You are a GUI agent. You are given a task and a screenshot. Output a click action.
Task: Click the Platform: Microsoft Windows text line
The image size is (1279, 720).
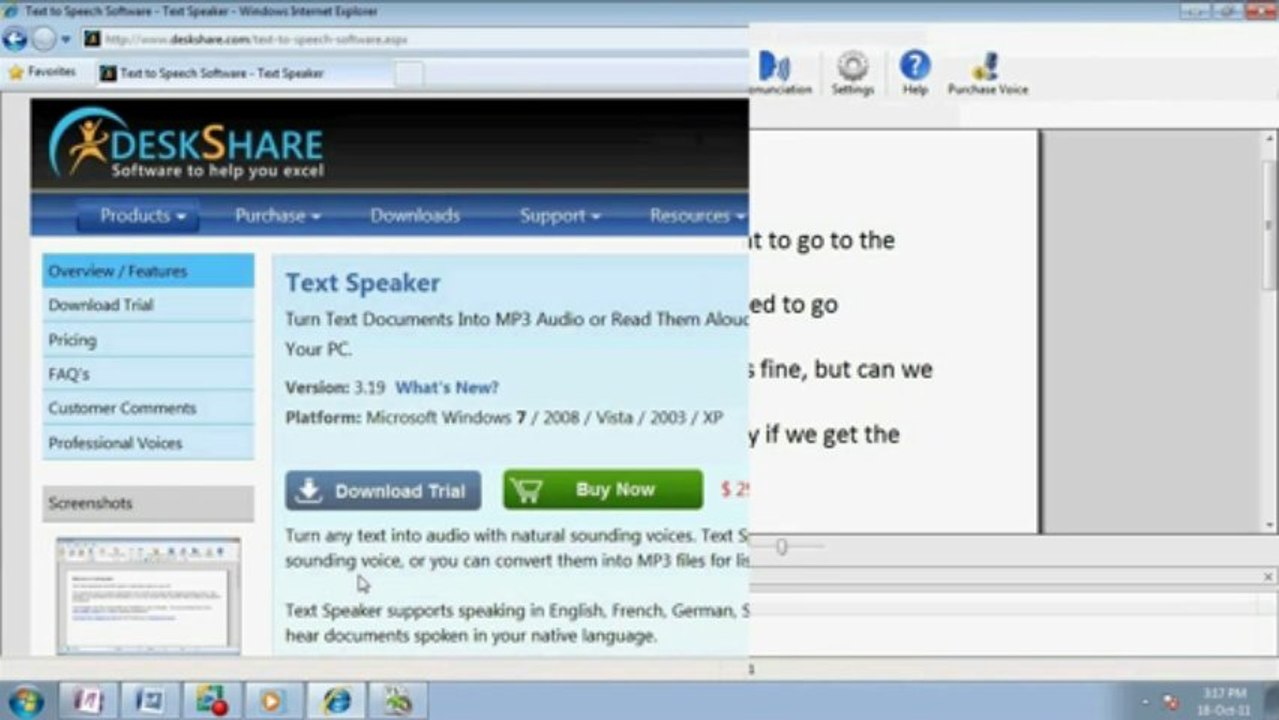(504, 417)
